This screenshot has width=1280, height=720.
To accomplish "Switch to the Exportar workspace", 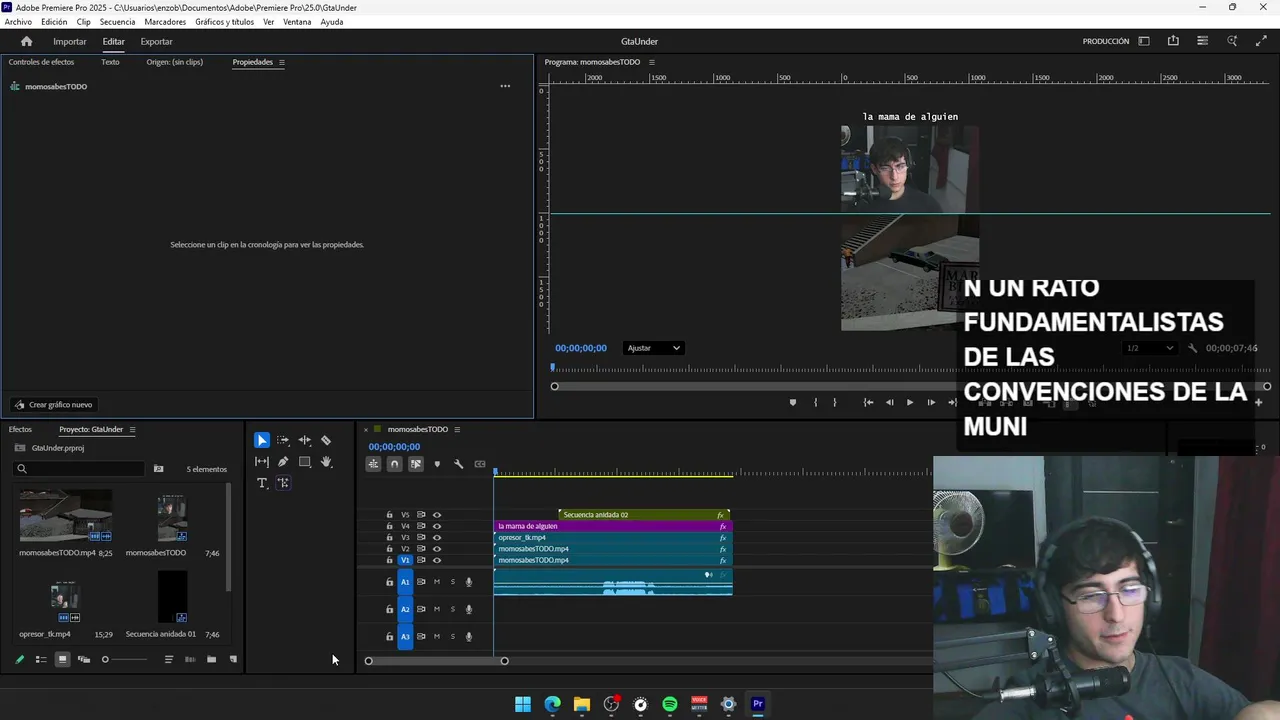I will pos(156,42).
